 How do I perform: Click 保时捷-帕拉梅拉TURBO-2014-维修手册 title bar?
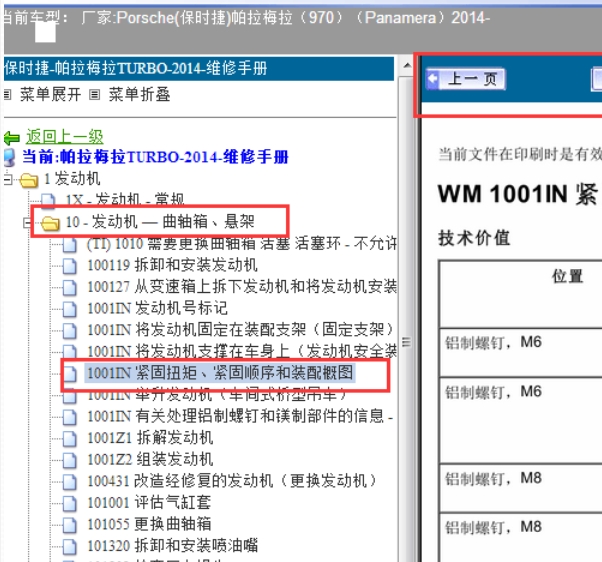[199, 69]
